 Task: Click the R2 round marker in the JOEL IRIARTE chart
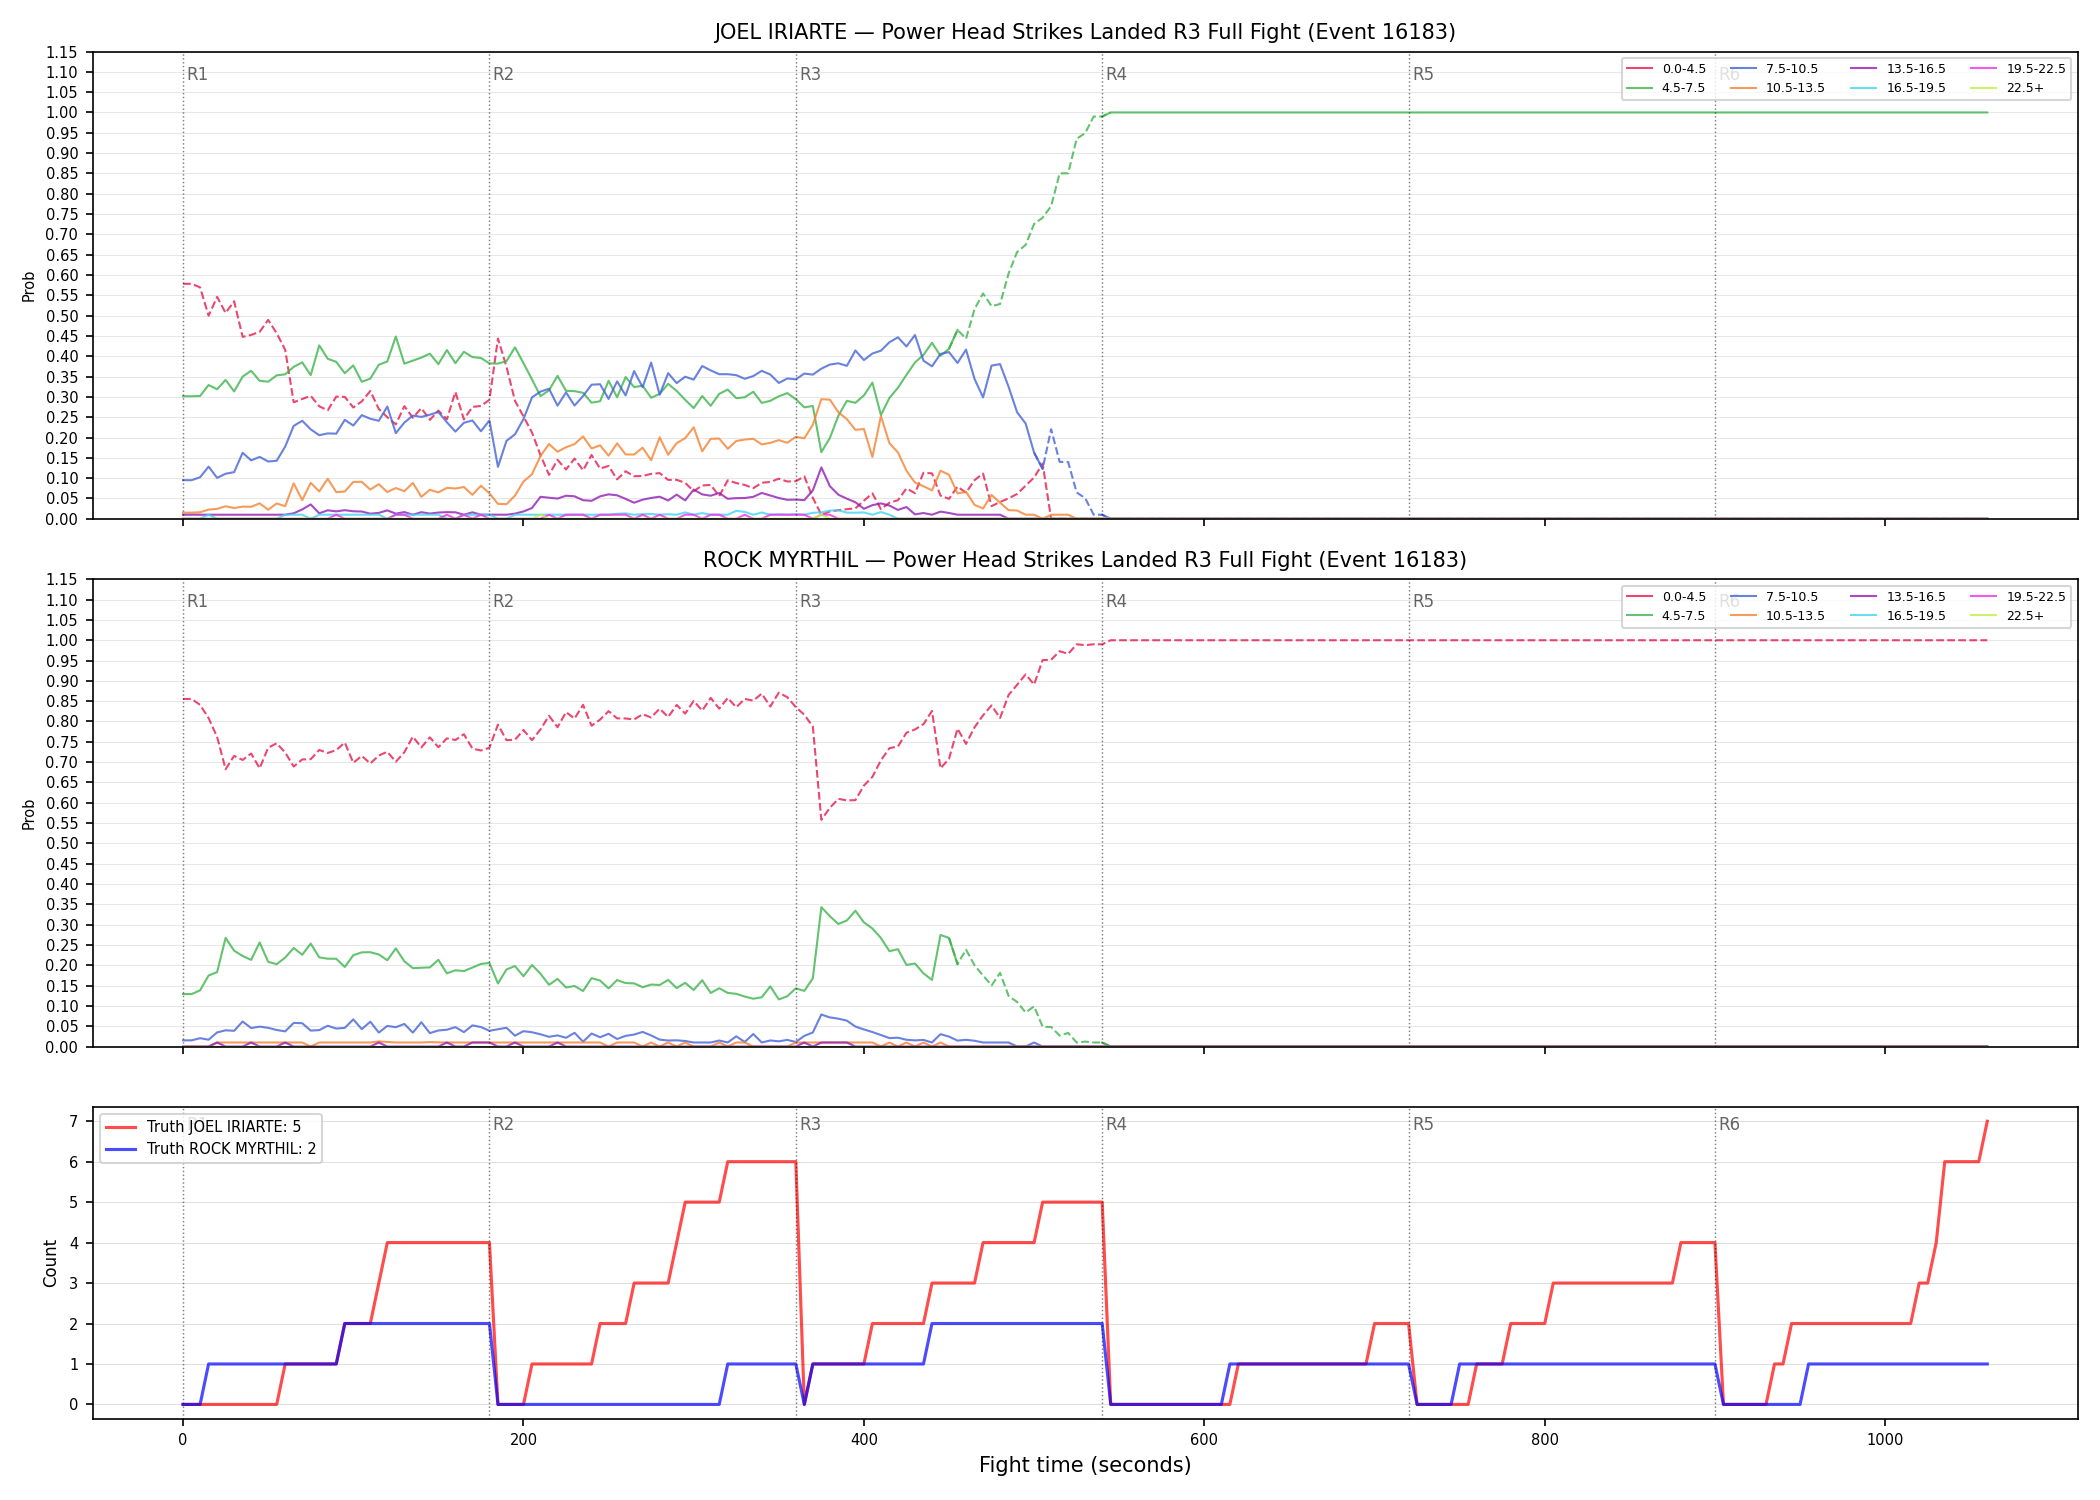(503, 74)
